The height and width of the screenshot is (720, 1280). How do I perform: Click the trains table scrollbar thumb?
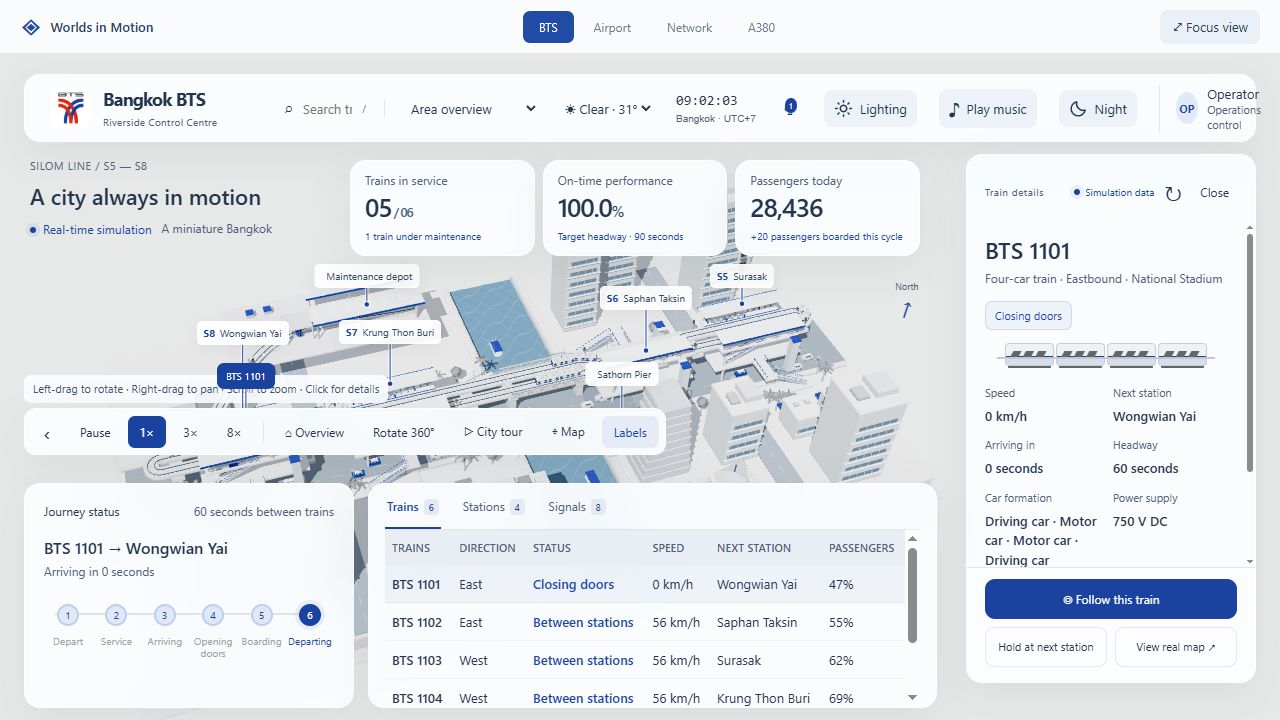[912, 596]
